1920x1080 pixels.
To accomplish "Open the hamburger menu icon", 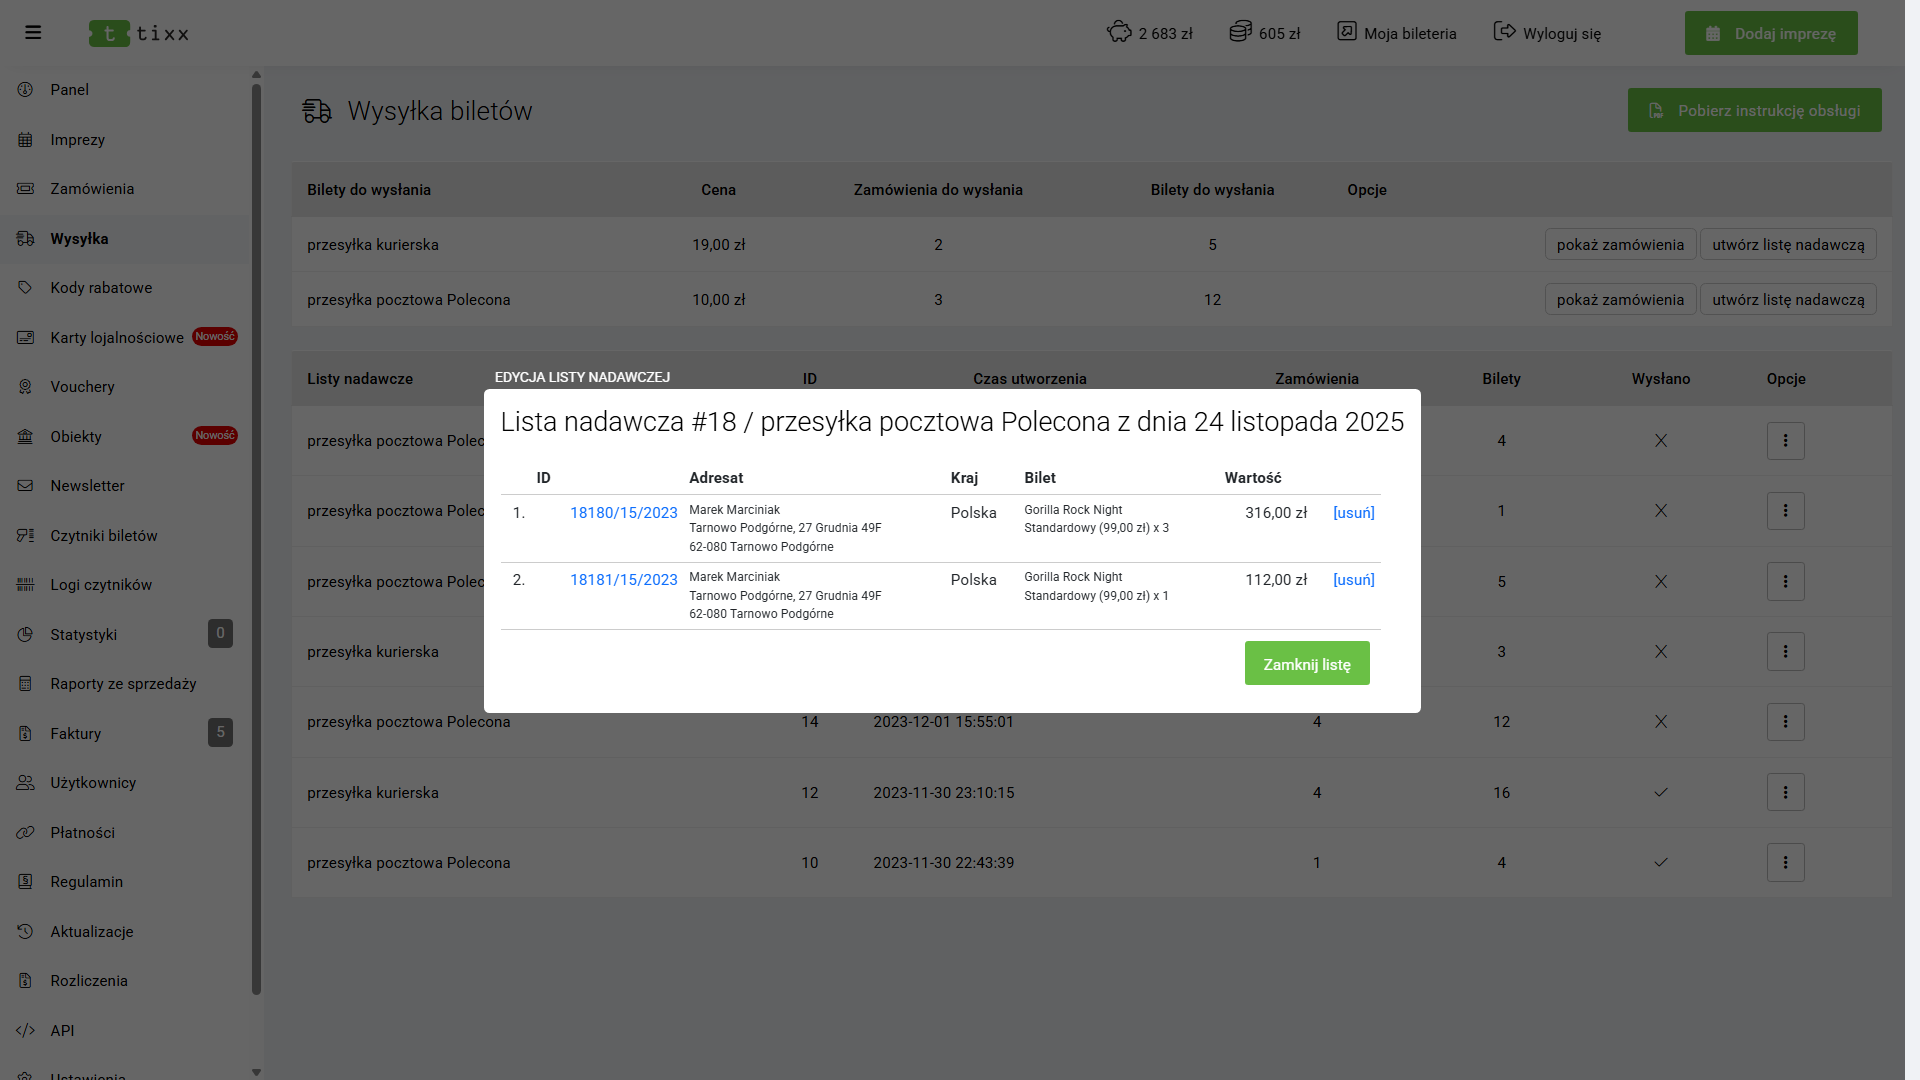I will click(x=33, y=33).
